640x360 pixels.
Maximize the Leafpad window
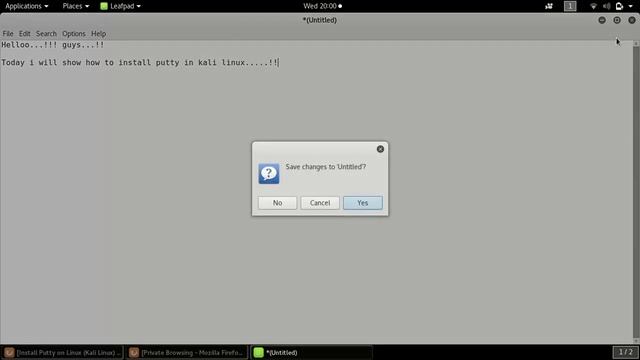coord(617,20)
